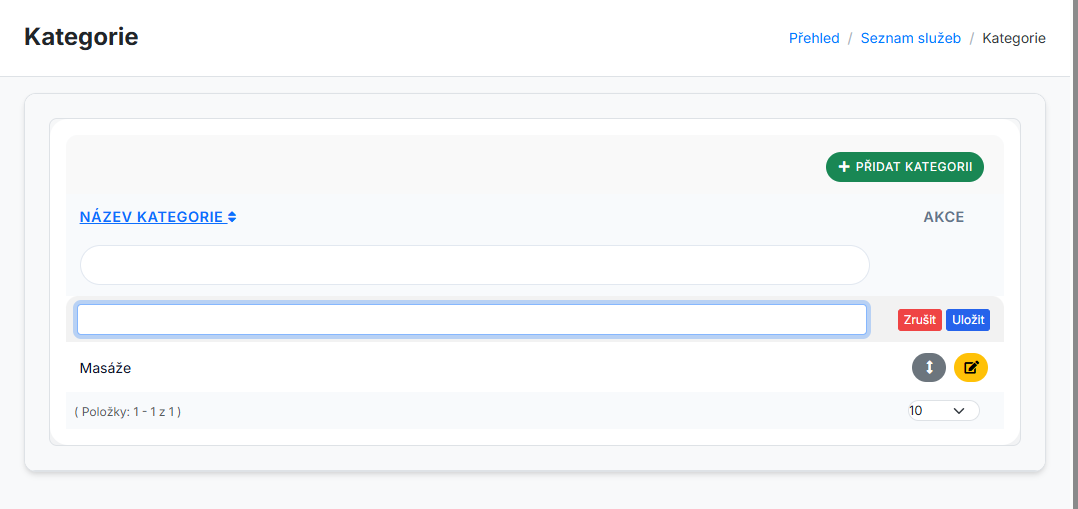The height and width of the screenshot is (509, 1078).
Task: Cancel the new row with Zrušit
Action: tap(919, 320)
